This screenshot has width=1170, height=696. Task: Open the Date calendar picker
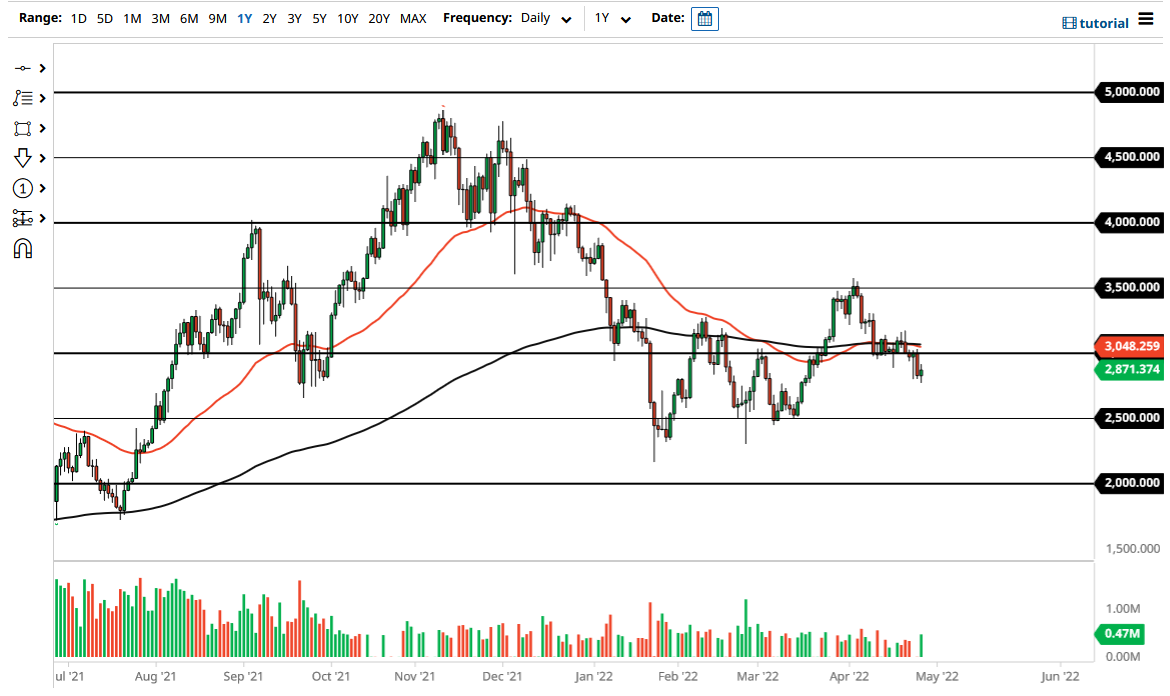click(705, 18)
